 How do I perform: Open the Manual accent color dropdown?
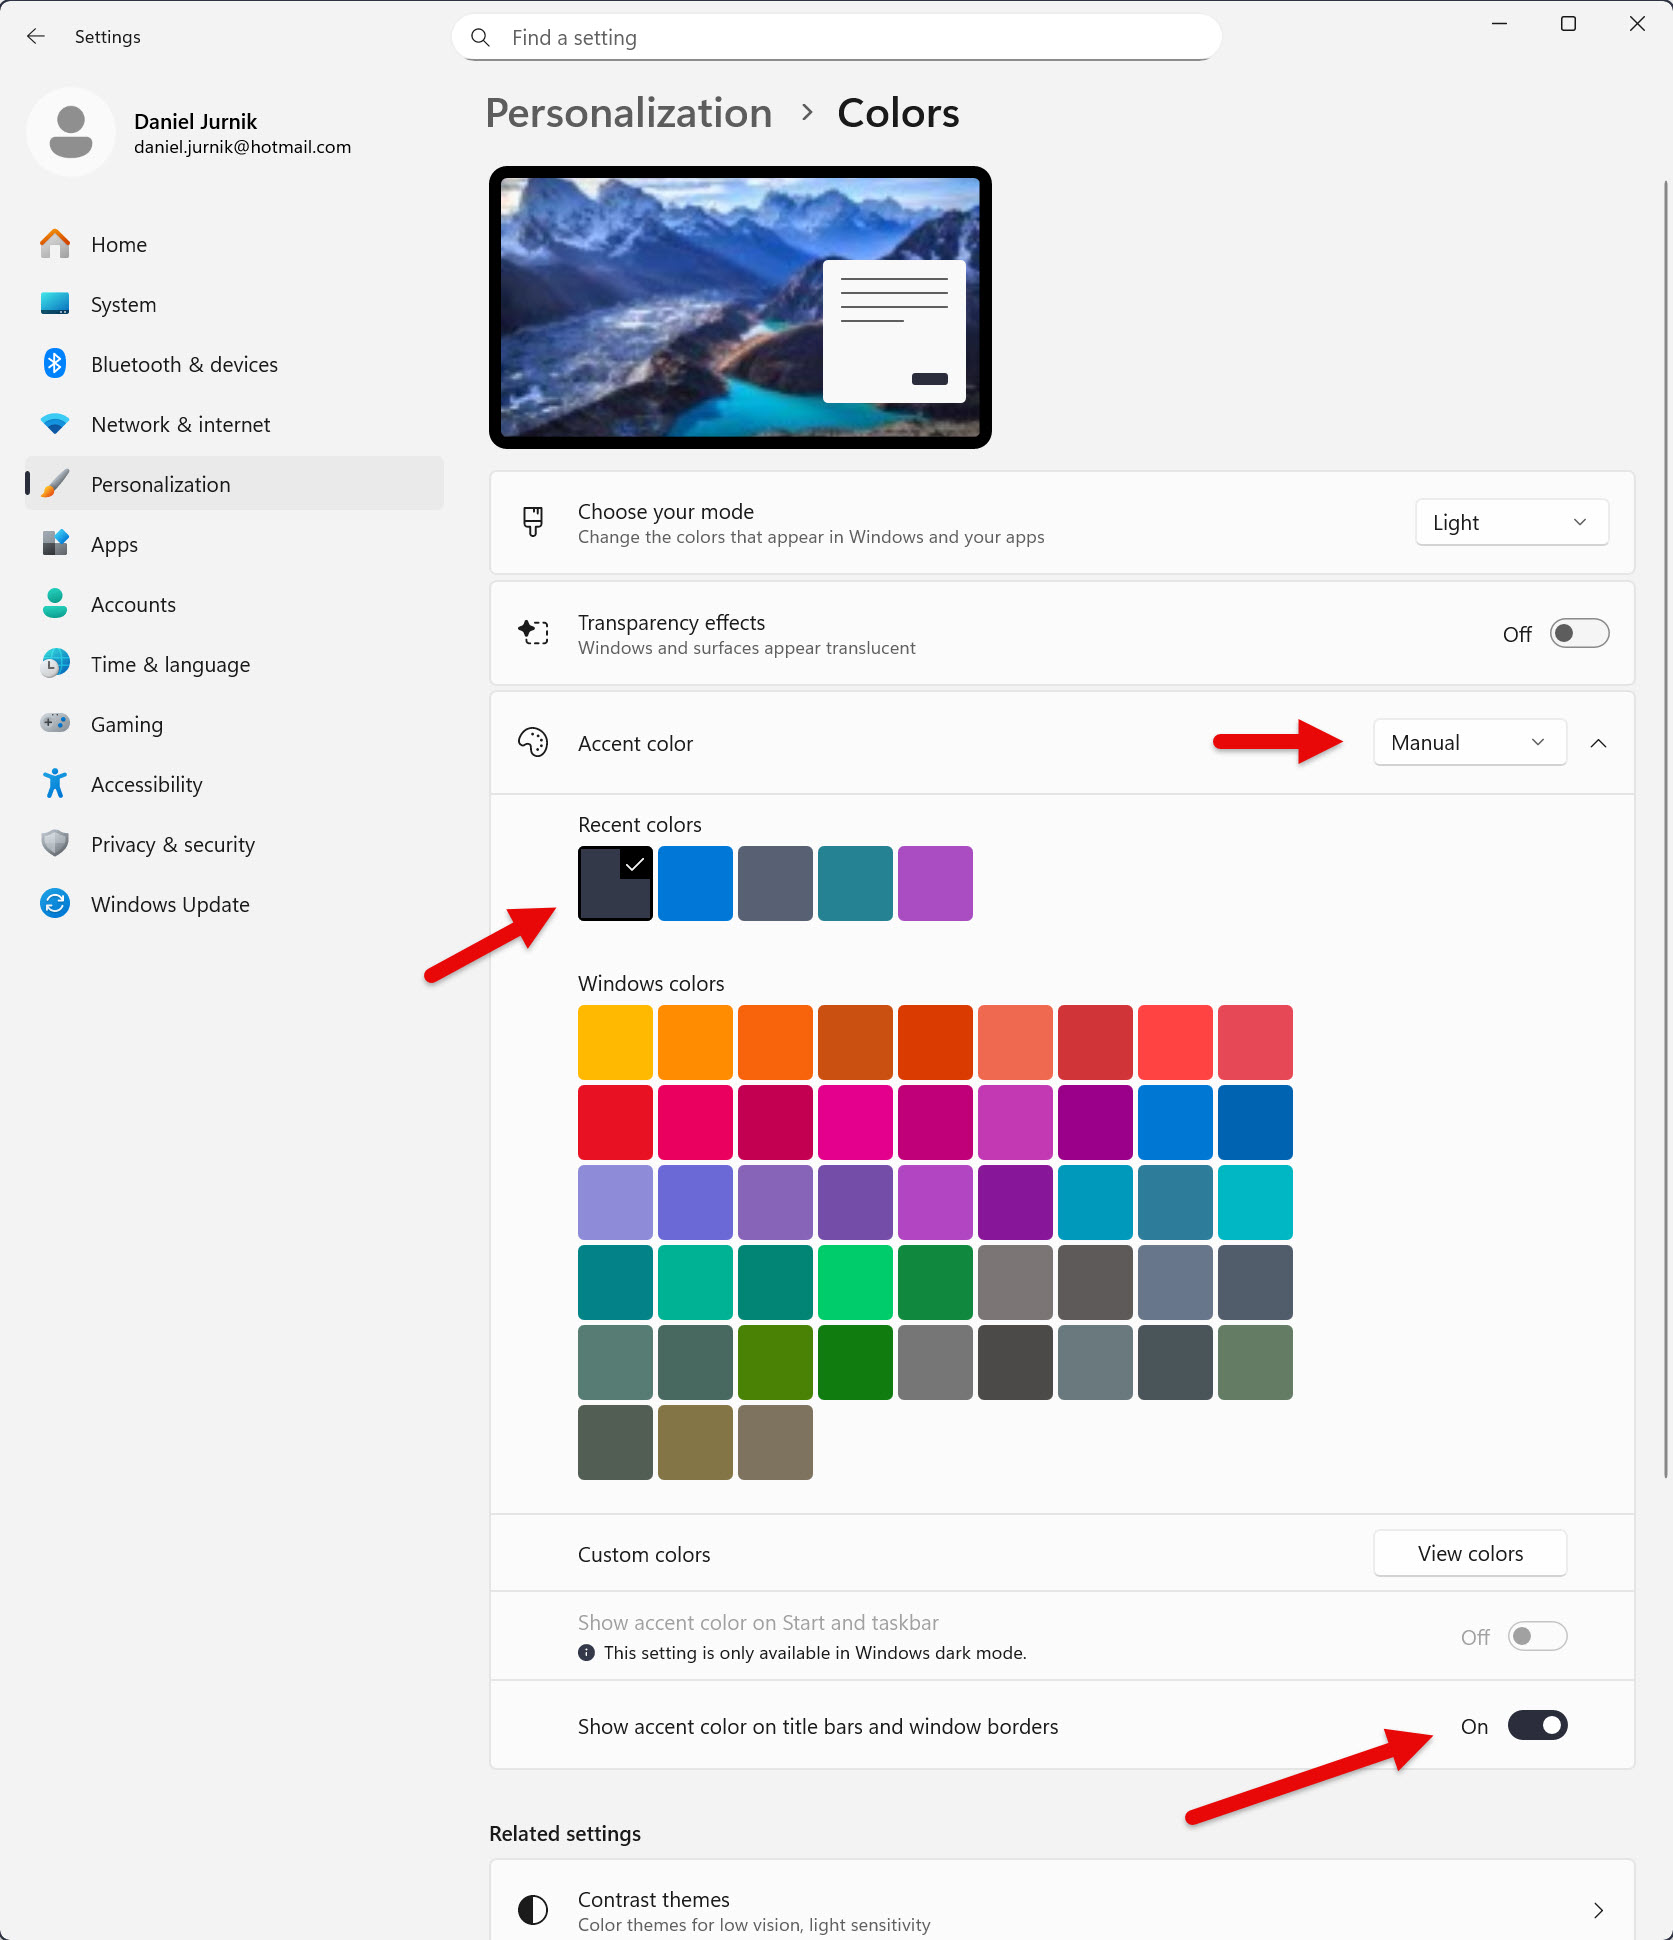[x=1469, y=743]
